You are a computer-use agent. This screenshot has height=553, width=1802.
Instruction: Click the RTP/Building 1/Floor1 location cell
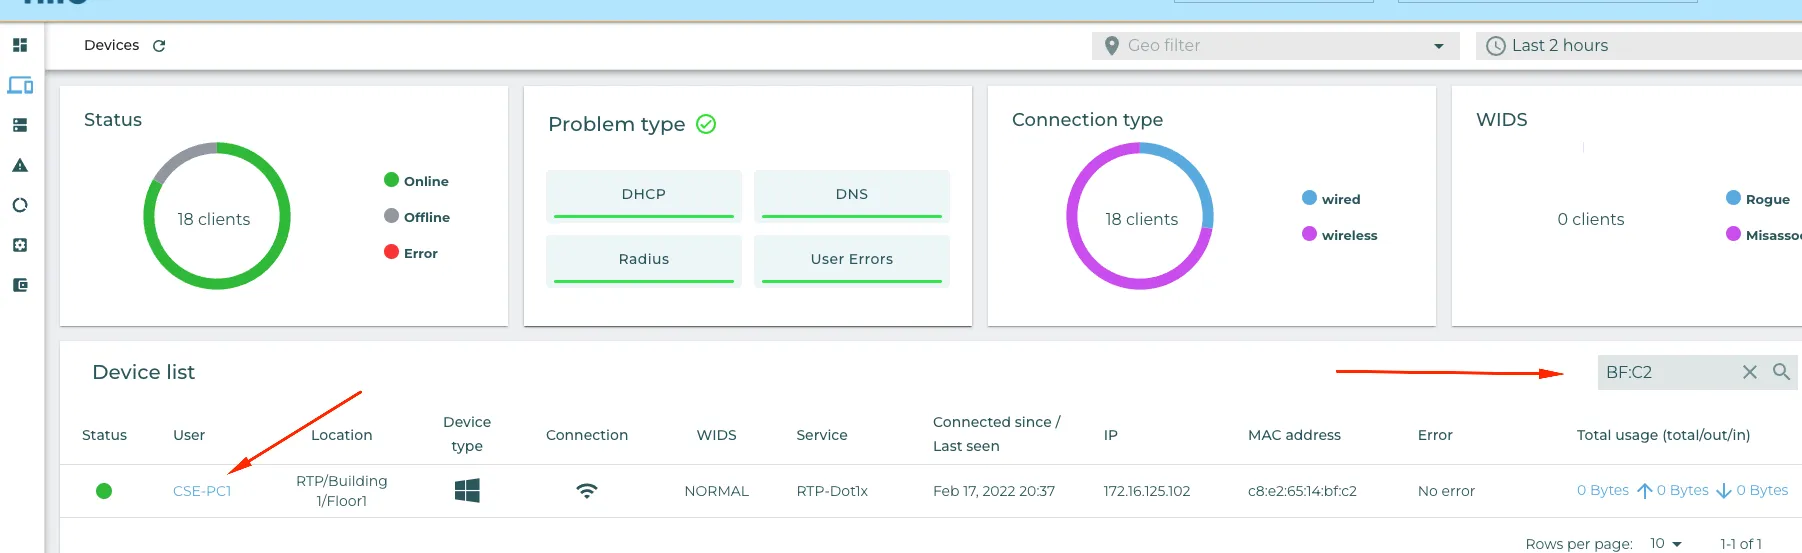pos(342,491)
